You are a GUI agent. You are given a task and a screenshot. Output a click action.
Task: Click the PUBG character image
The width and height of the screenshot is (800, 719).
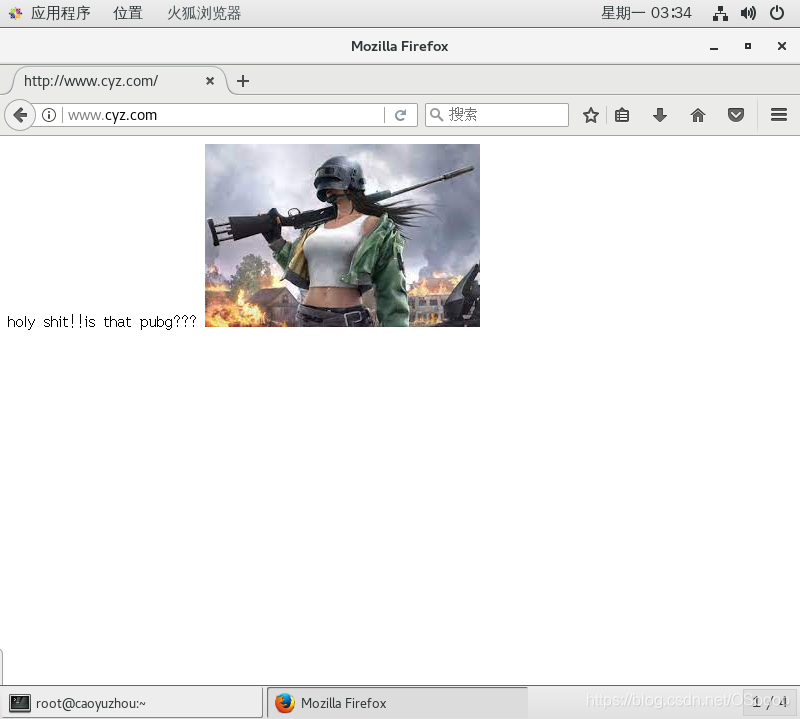tap(342, 235)
